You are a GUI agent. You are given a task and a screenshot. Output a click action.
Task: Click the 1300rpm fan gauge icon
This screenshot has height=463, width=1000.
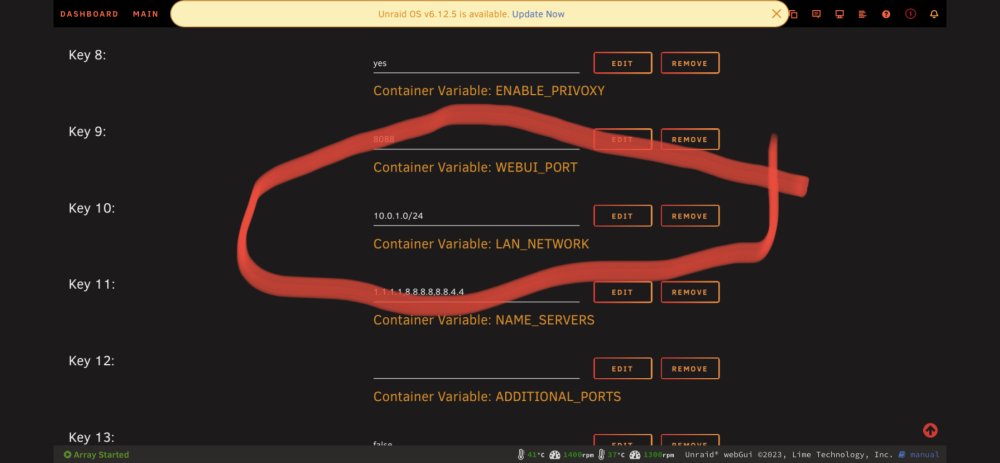tap(635, 455)
